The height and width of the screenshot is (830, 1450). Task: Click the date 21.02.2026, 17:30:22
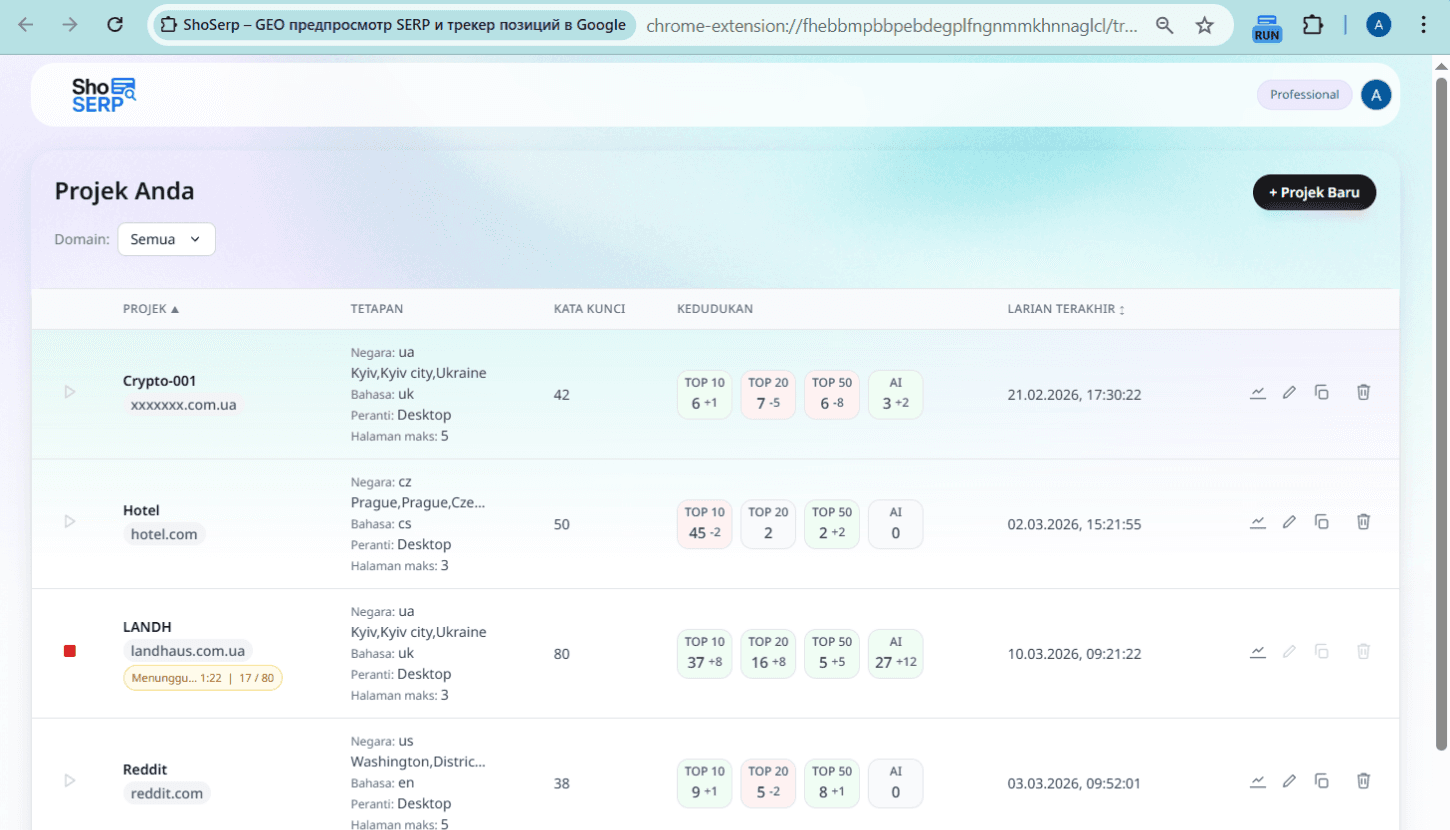pos(1075,395)
